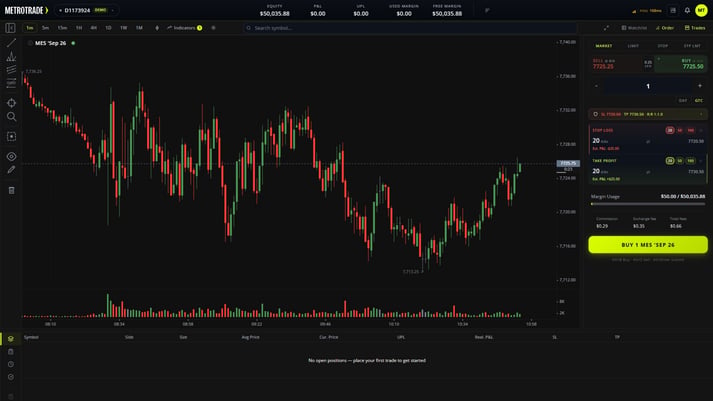Switch to STP LMT order tab
713x401 pixels.
(x=692, y=46)
